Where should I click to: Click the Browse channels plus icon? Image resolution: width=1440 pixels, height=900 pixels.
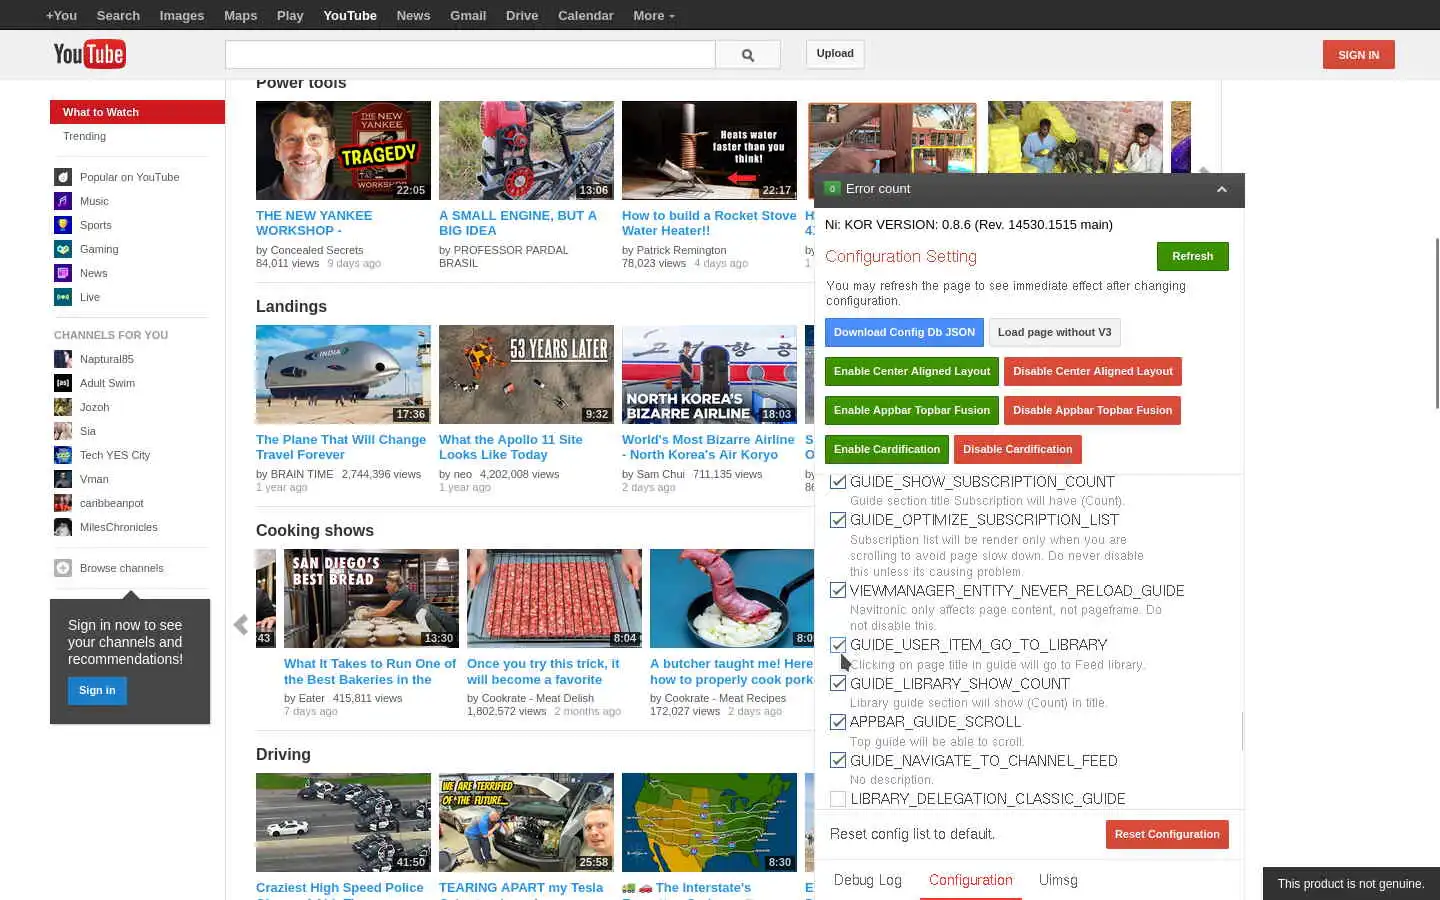[x=63, y=568]
